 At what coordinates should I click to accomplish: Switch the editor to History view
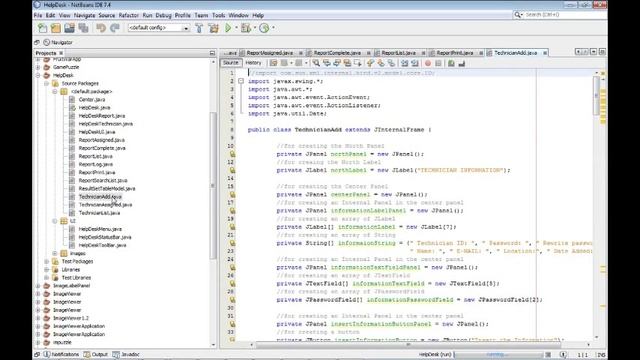point(253,63)
